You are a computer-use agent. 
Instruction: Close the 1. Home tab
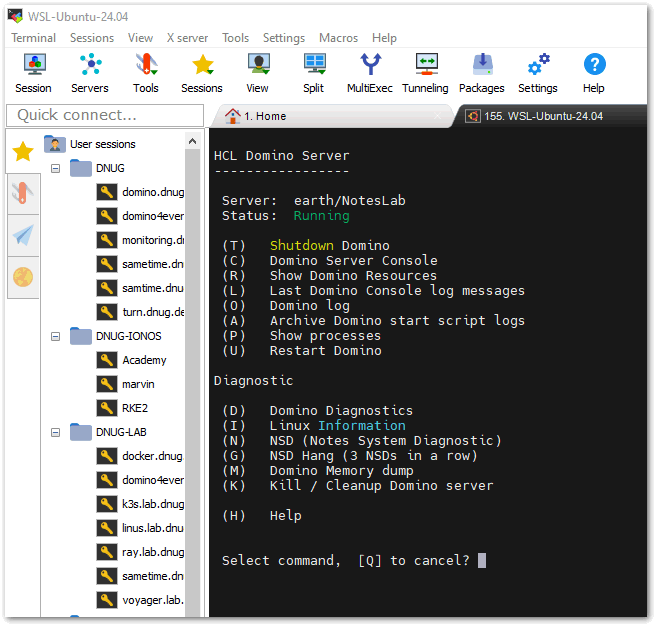tap(438, 116)
